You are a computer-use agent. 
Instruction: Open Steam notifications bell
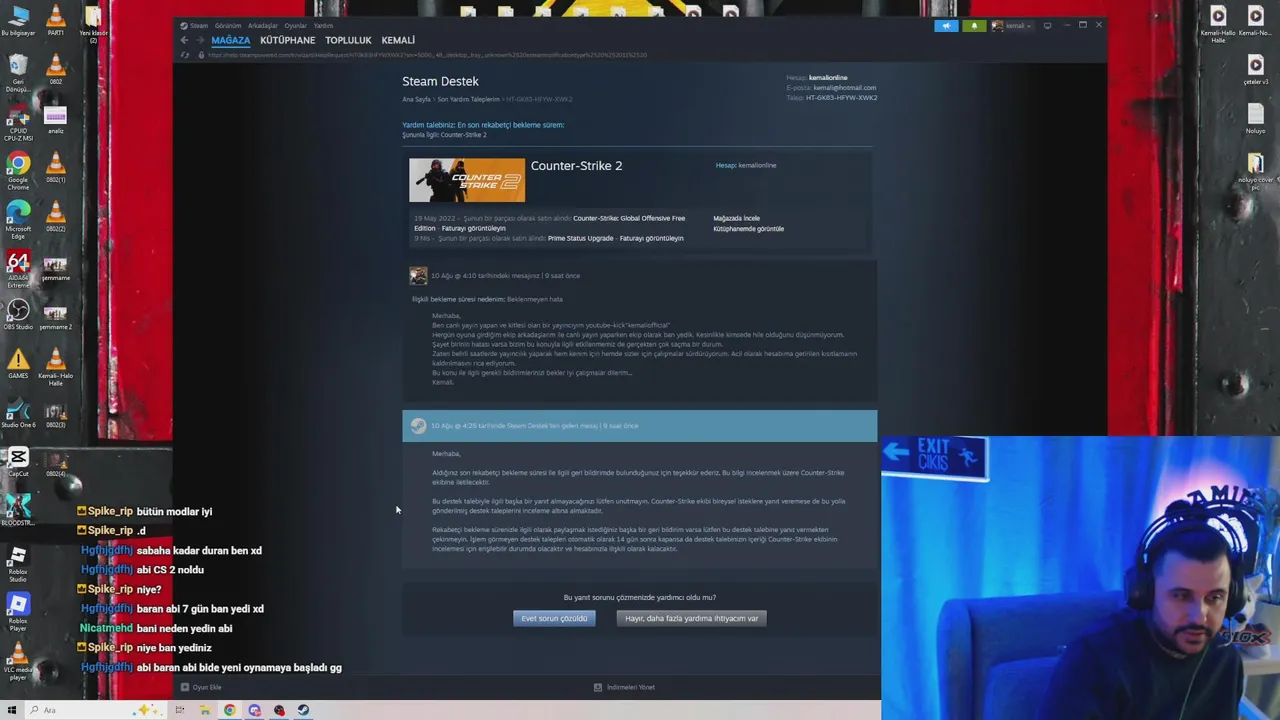coord(974,26)
